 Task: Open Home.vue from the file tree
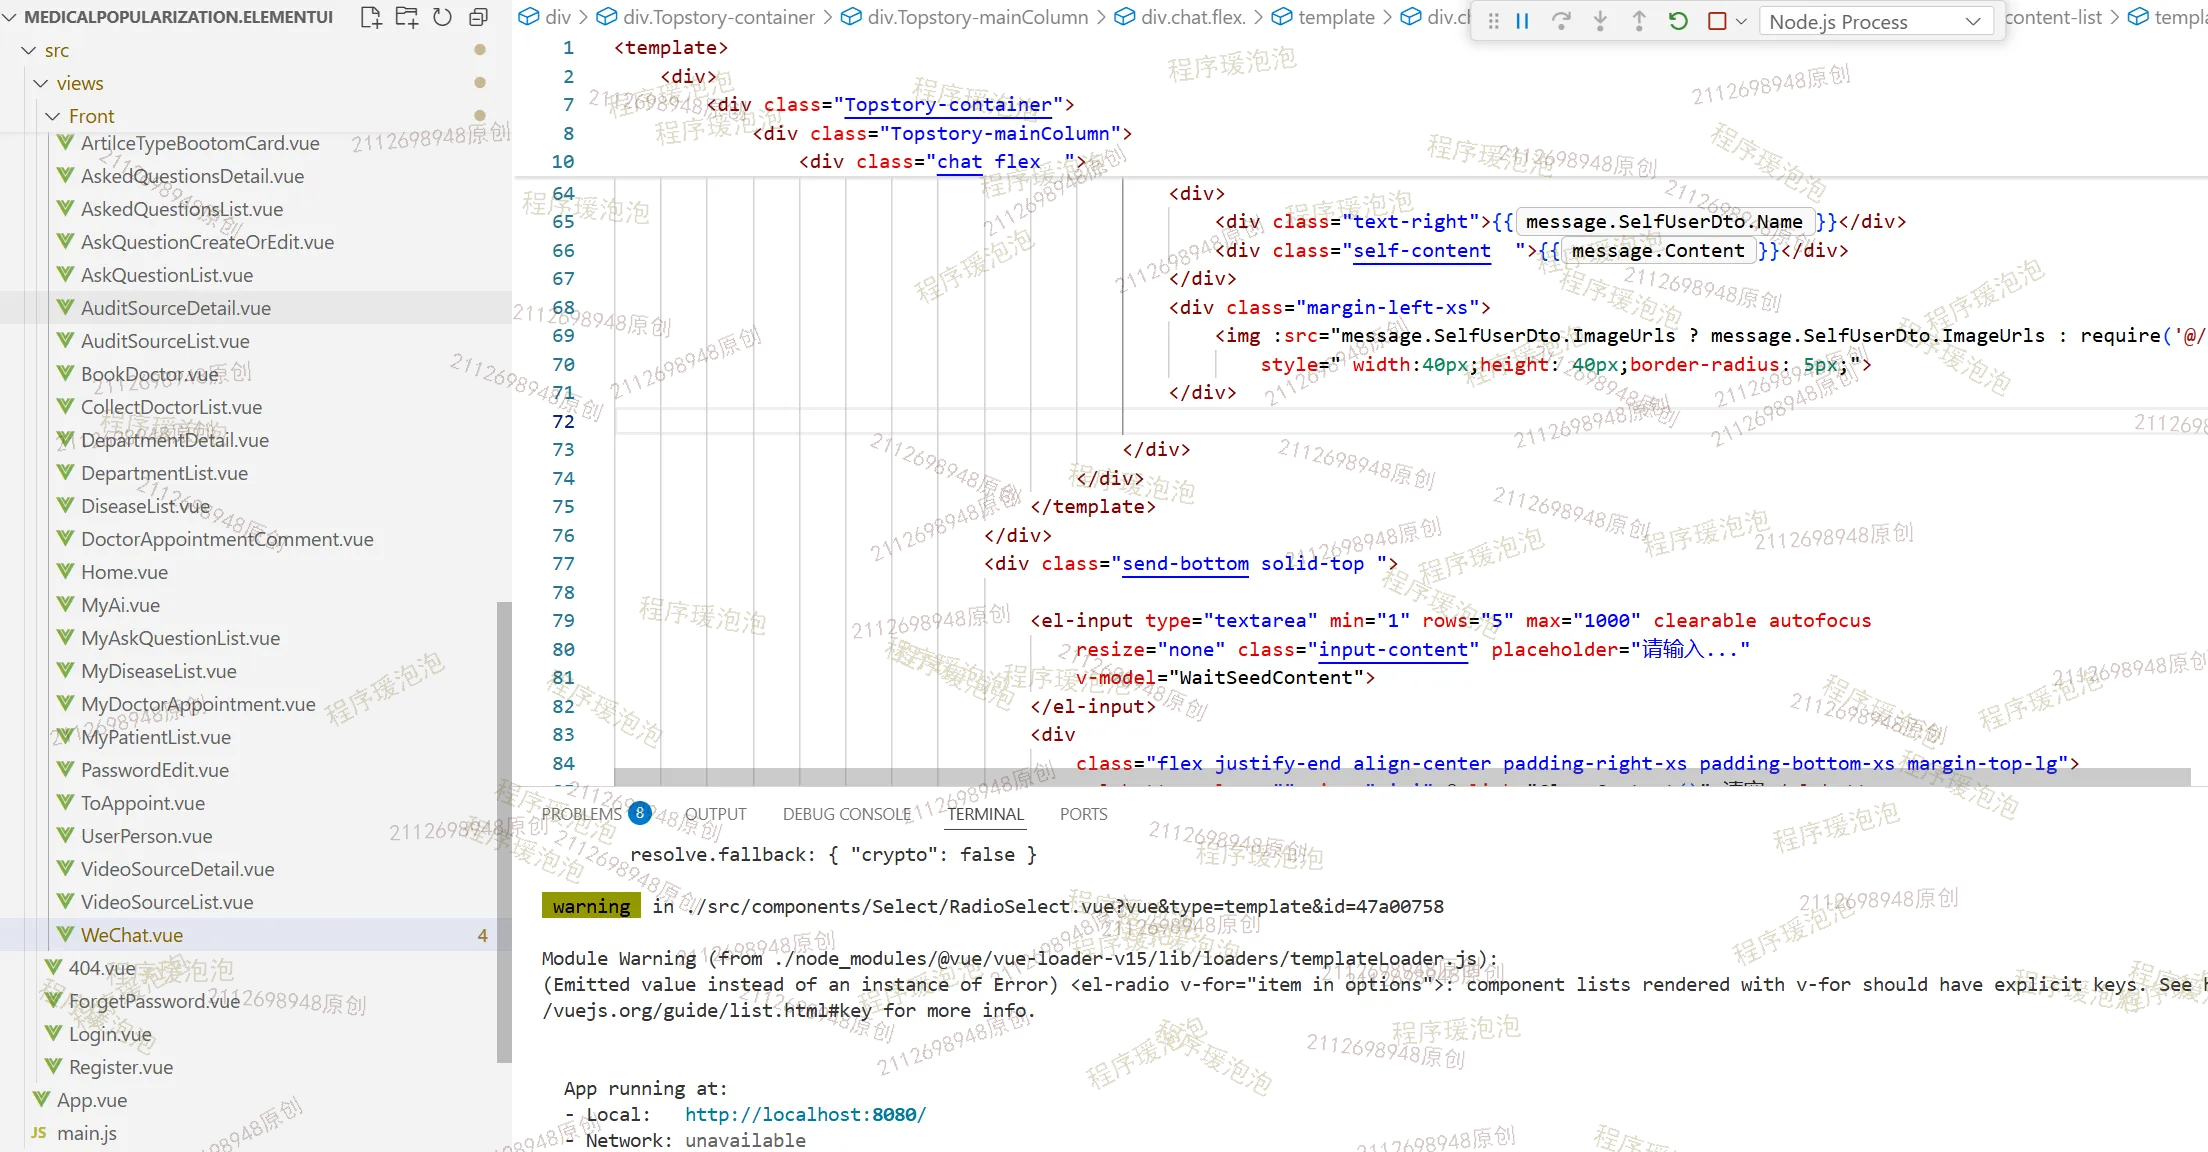[124, 572]
